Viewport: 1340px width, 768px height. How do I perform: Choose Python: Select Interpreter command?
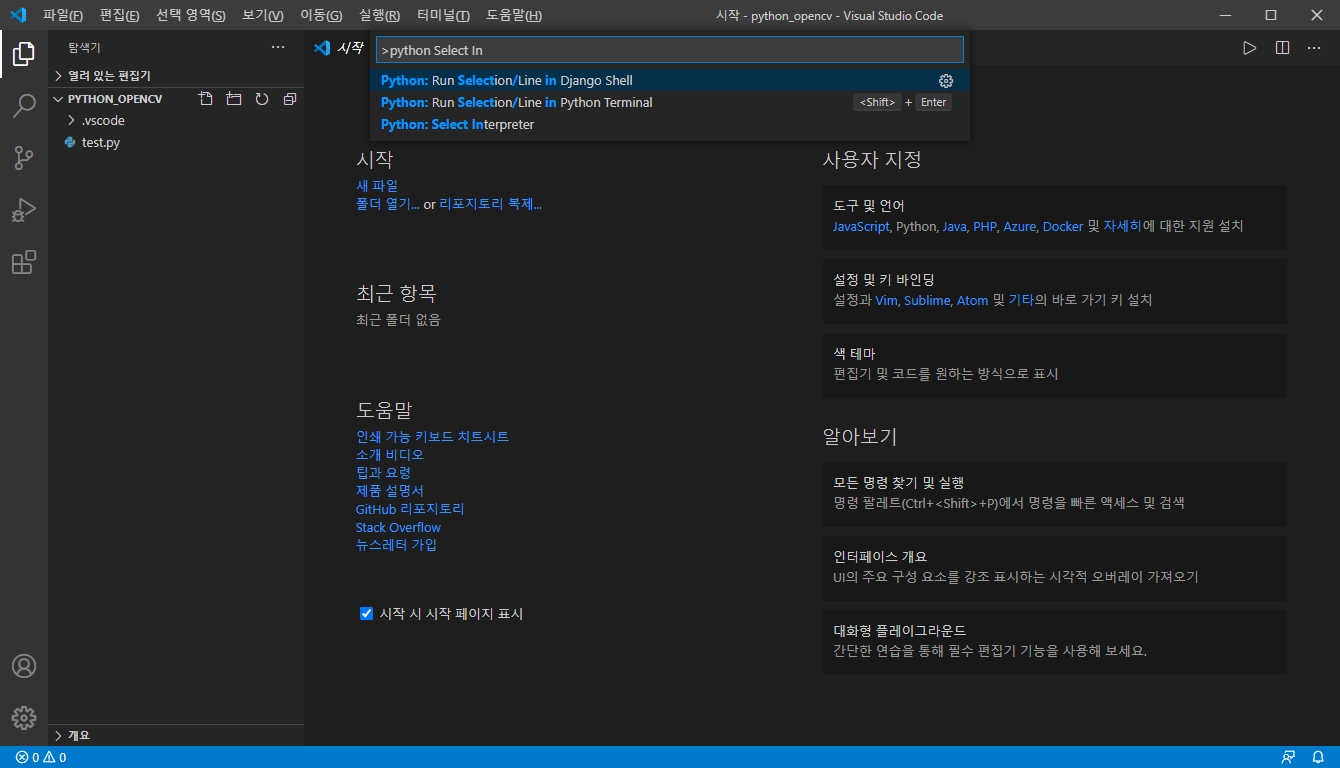point(670,125)
